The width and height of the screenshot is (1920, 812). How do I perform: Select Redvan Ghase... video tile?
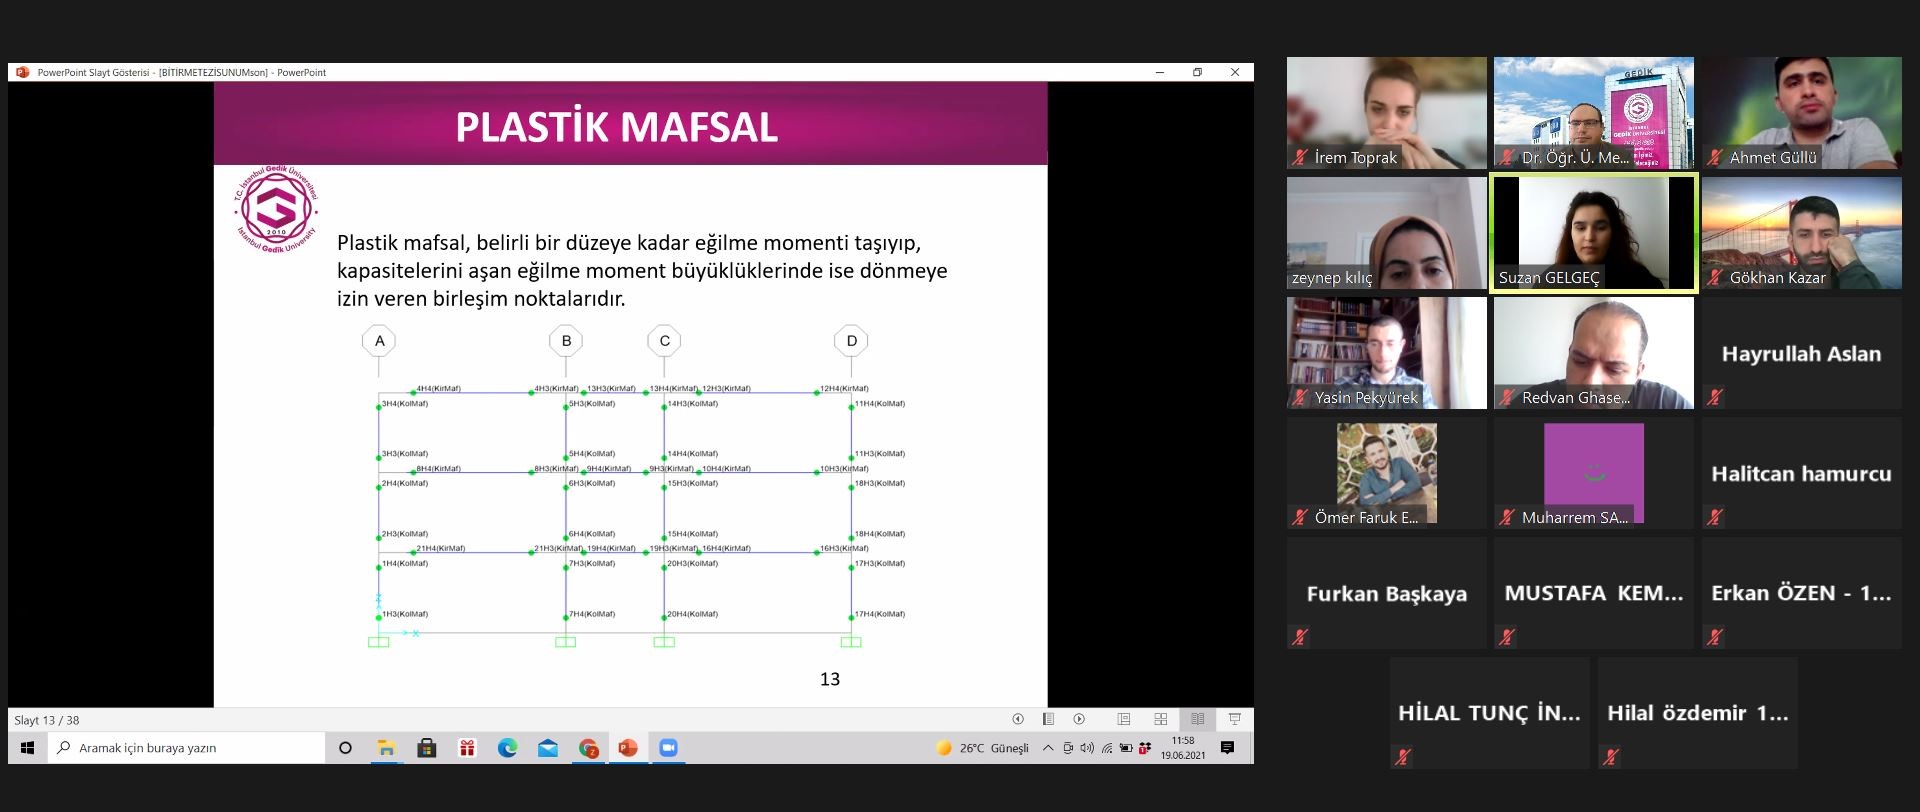coord(1594,353)
